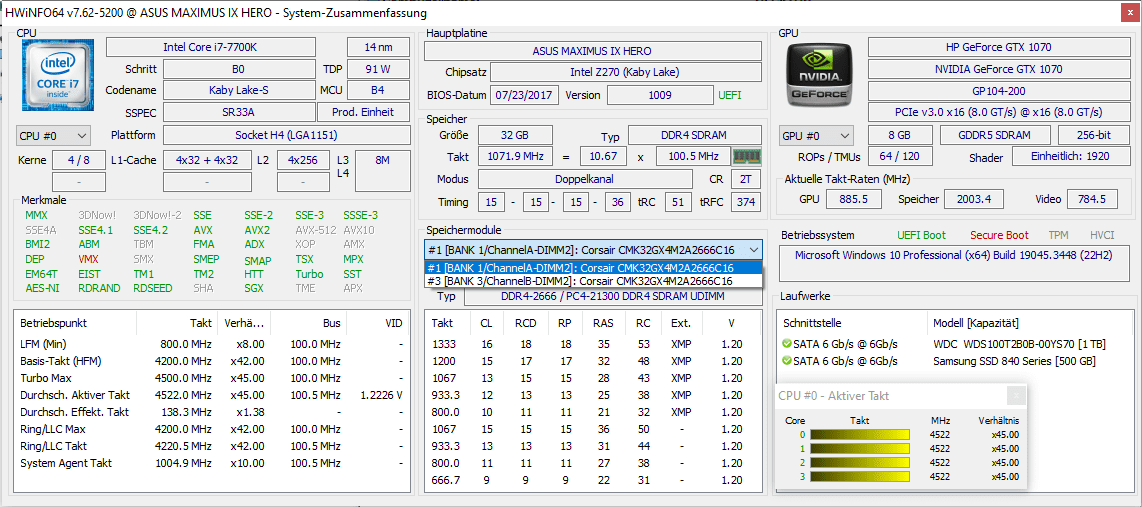Click the Doppelkanal memory mode field
Screen dimensions: 1142x507
[x=585, y=179]
